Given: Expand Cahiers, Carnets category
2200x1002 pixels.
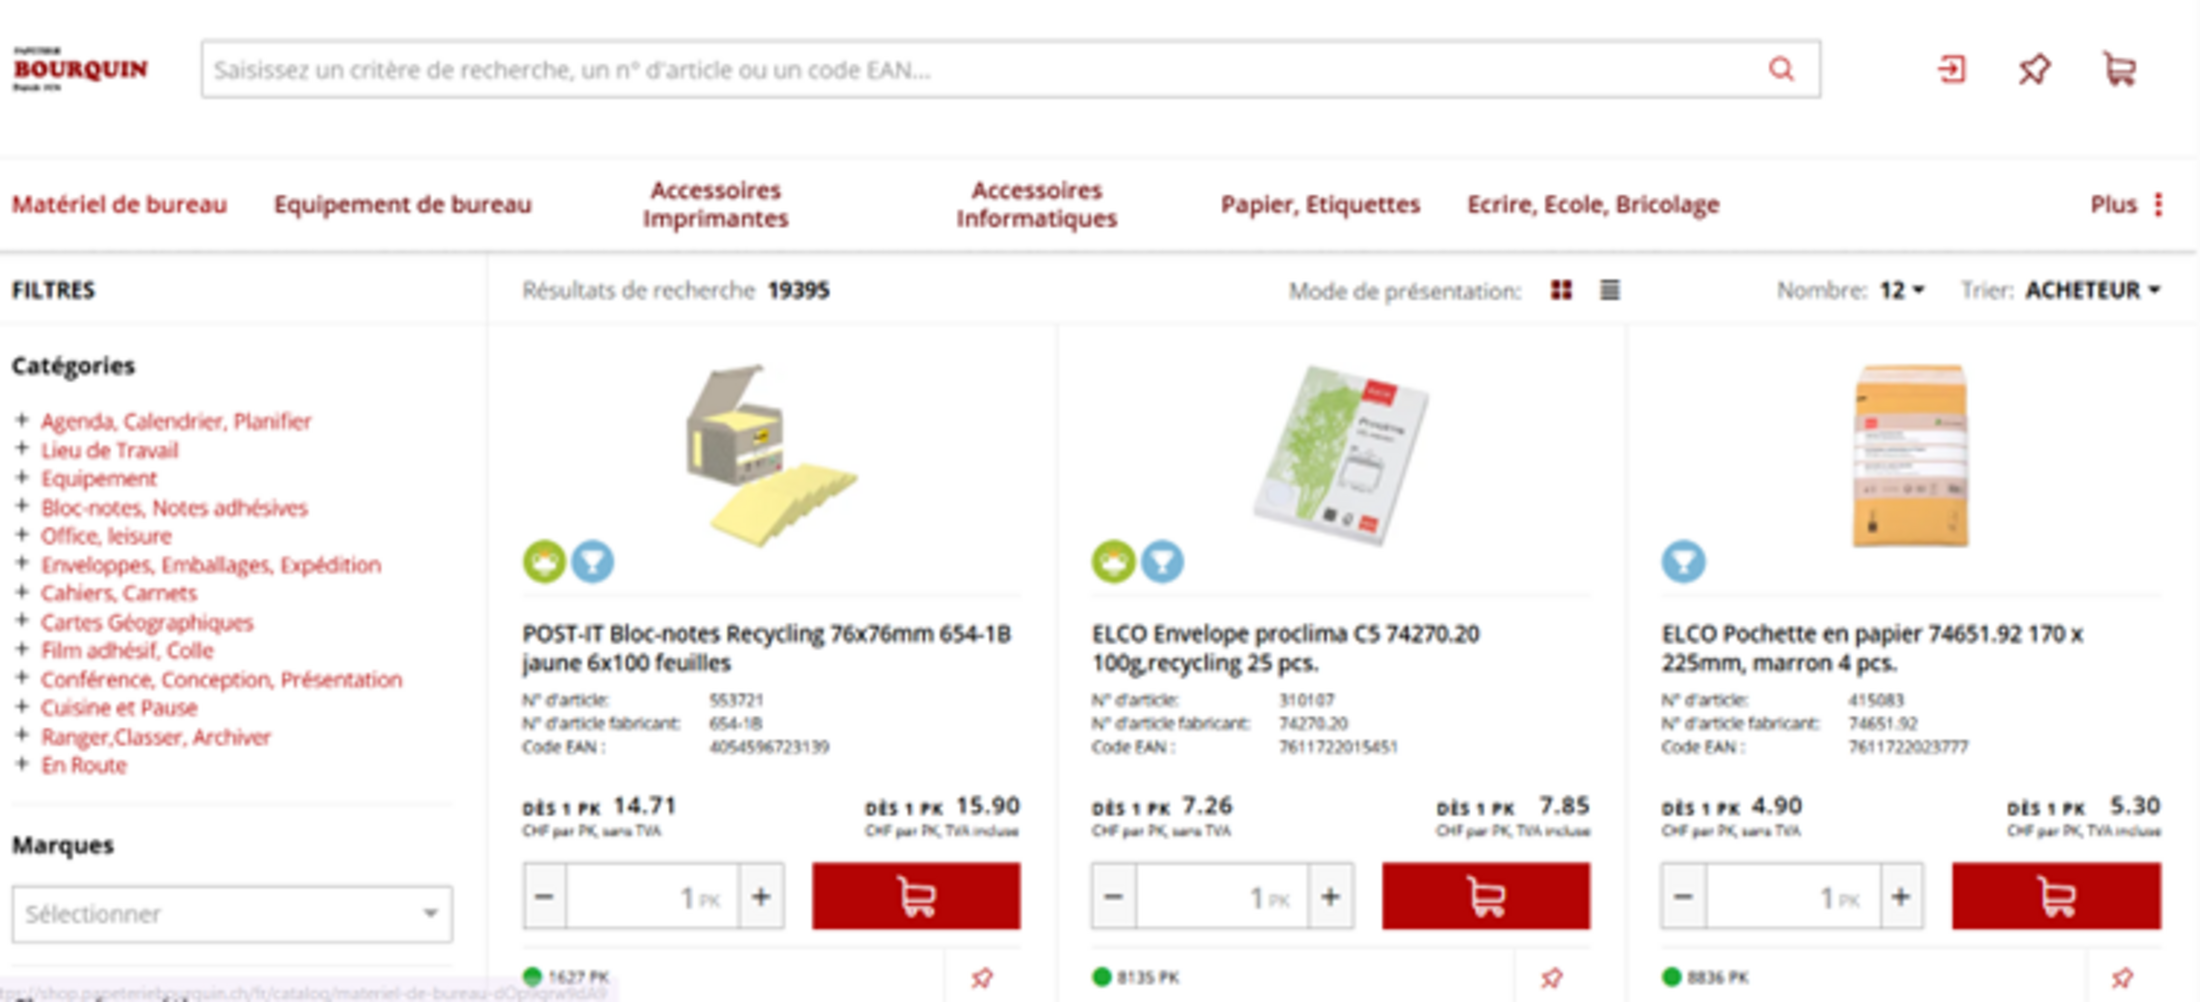Looking at the screenshot, I should pyautogui.click(x=21, y=592).
